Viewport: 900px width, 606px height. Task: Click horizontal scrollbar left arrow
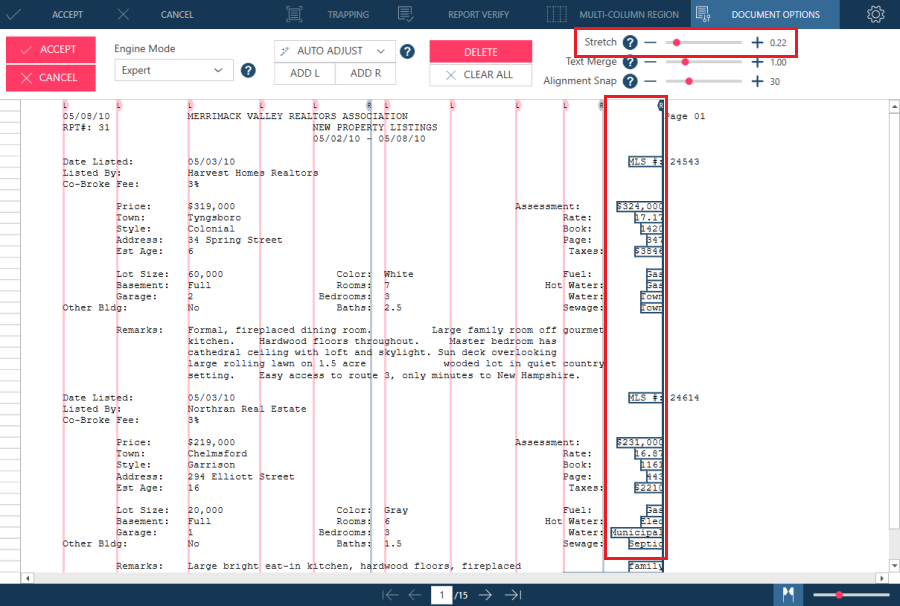(27, 578)
